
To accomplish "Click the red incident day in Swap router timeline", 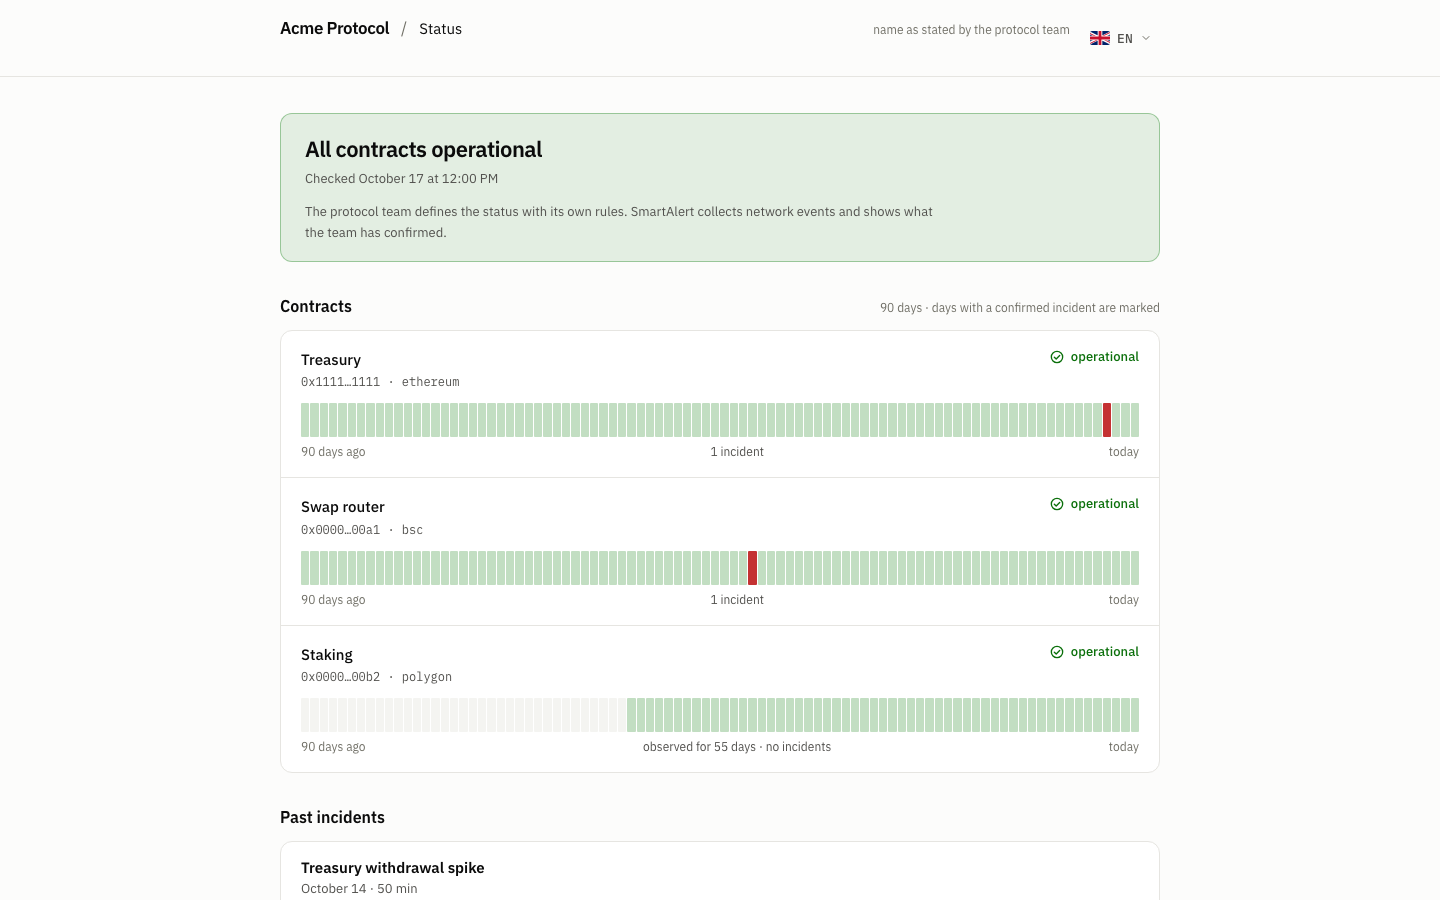I will [x=752, y=568].
